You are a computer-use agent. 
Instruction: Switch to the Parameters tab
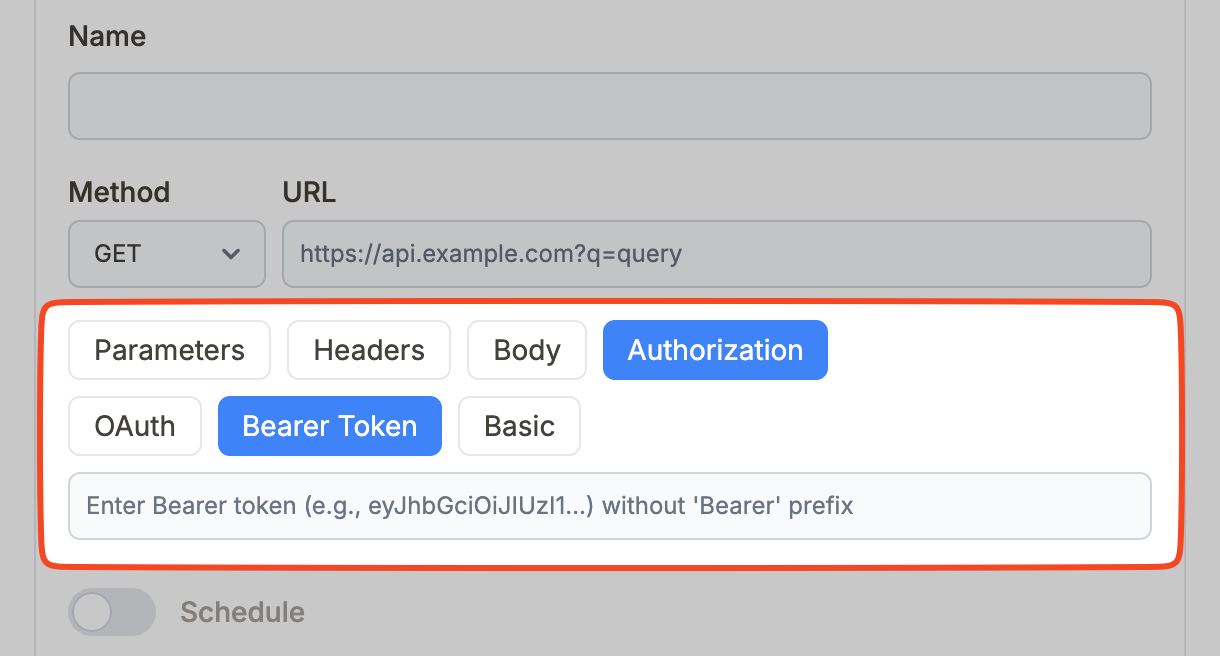coord(169,350)
